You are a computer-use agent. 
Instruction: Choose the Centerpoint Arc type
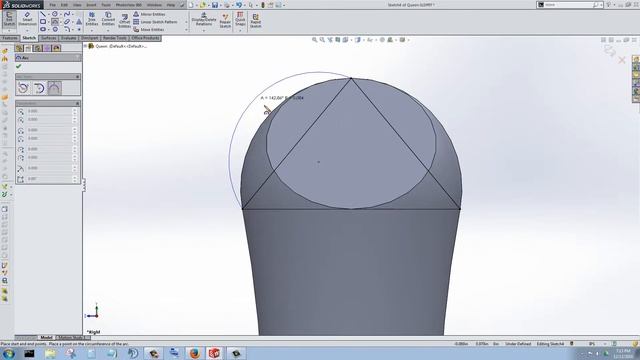(24, 88)
